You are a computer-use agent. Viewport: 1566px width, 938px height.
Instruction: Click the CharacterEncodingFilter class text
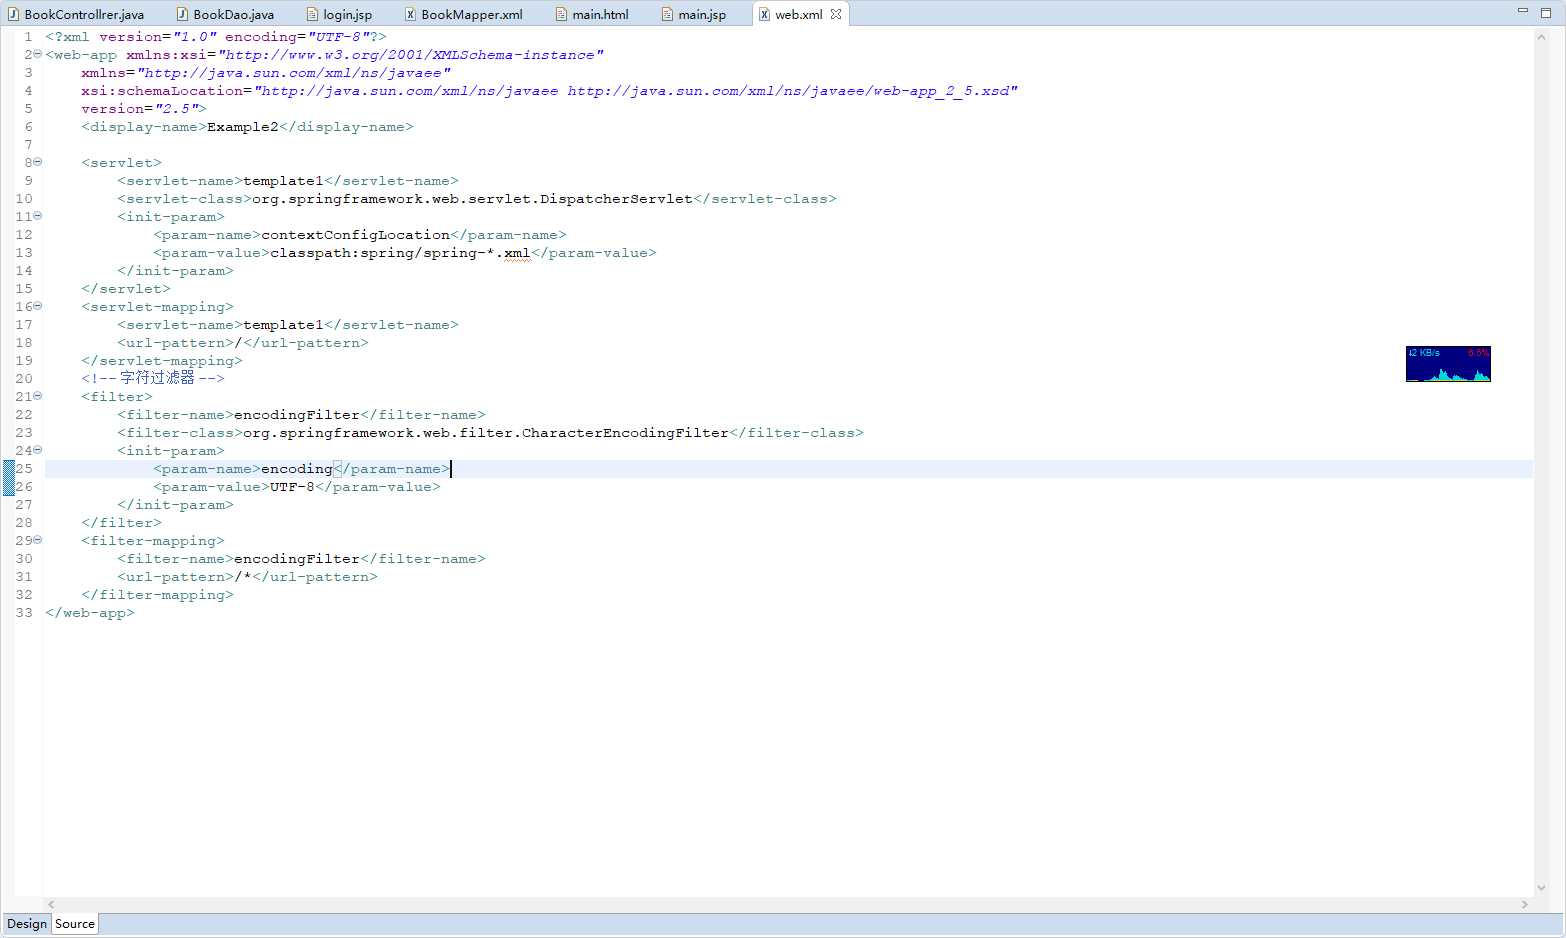(x=486, y=433)
